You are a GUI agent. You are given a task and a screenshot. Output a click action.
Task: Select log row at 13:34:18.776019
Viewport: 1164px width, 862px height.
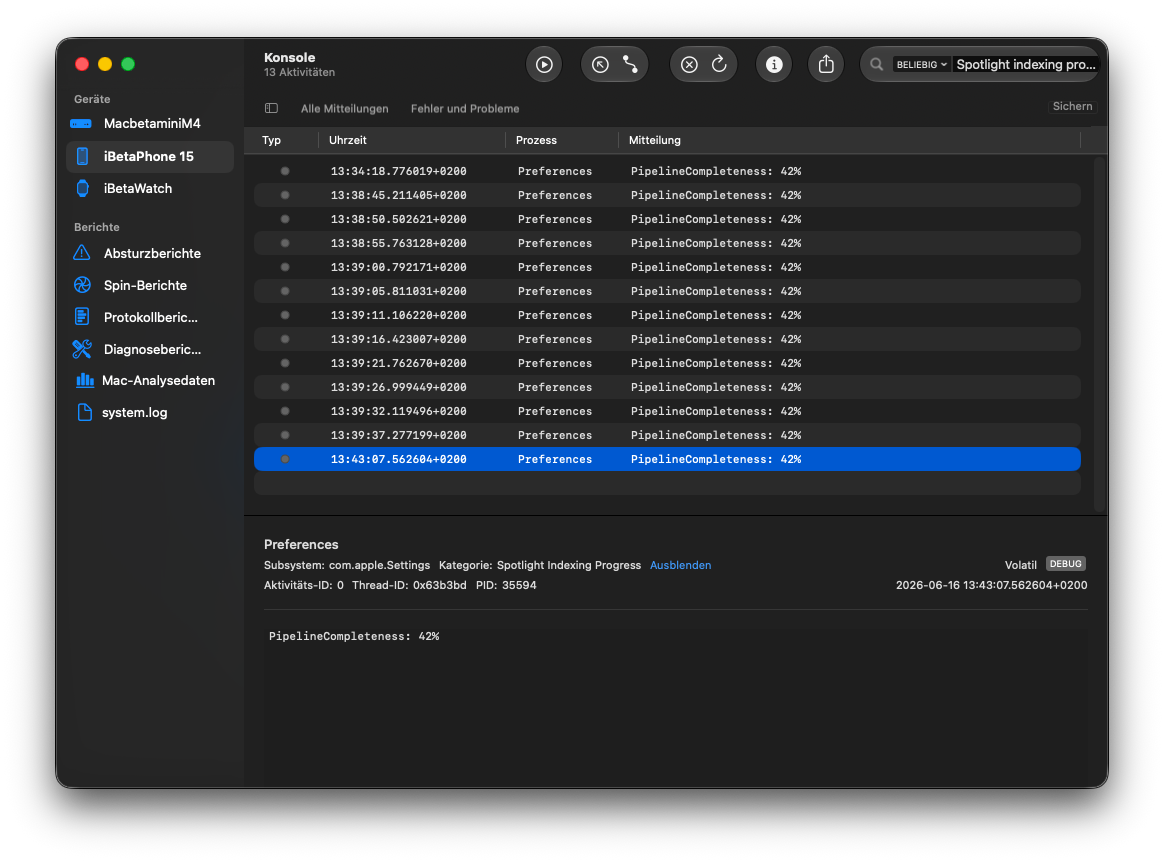point(667,172)
